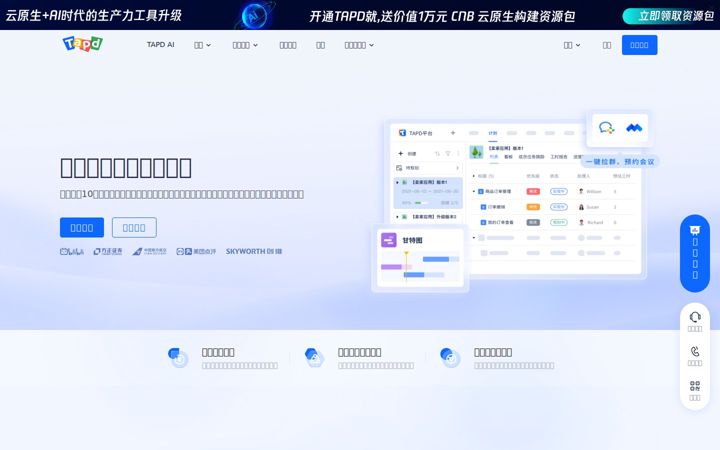Click the Tapd logo in the header
The width and height of the screenshot is (720, 450).
83,44
